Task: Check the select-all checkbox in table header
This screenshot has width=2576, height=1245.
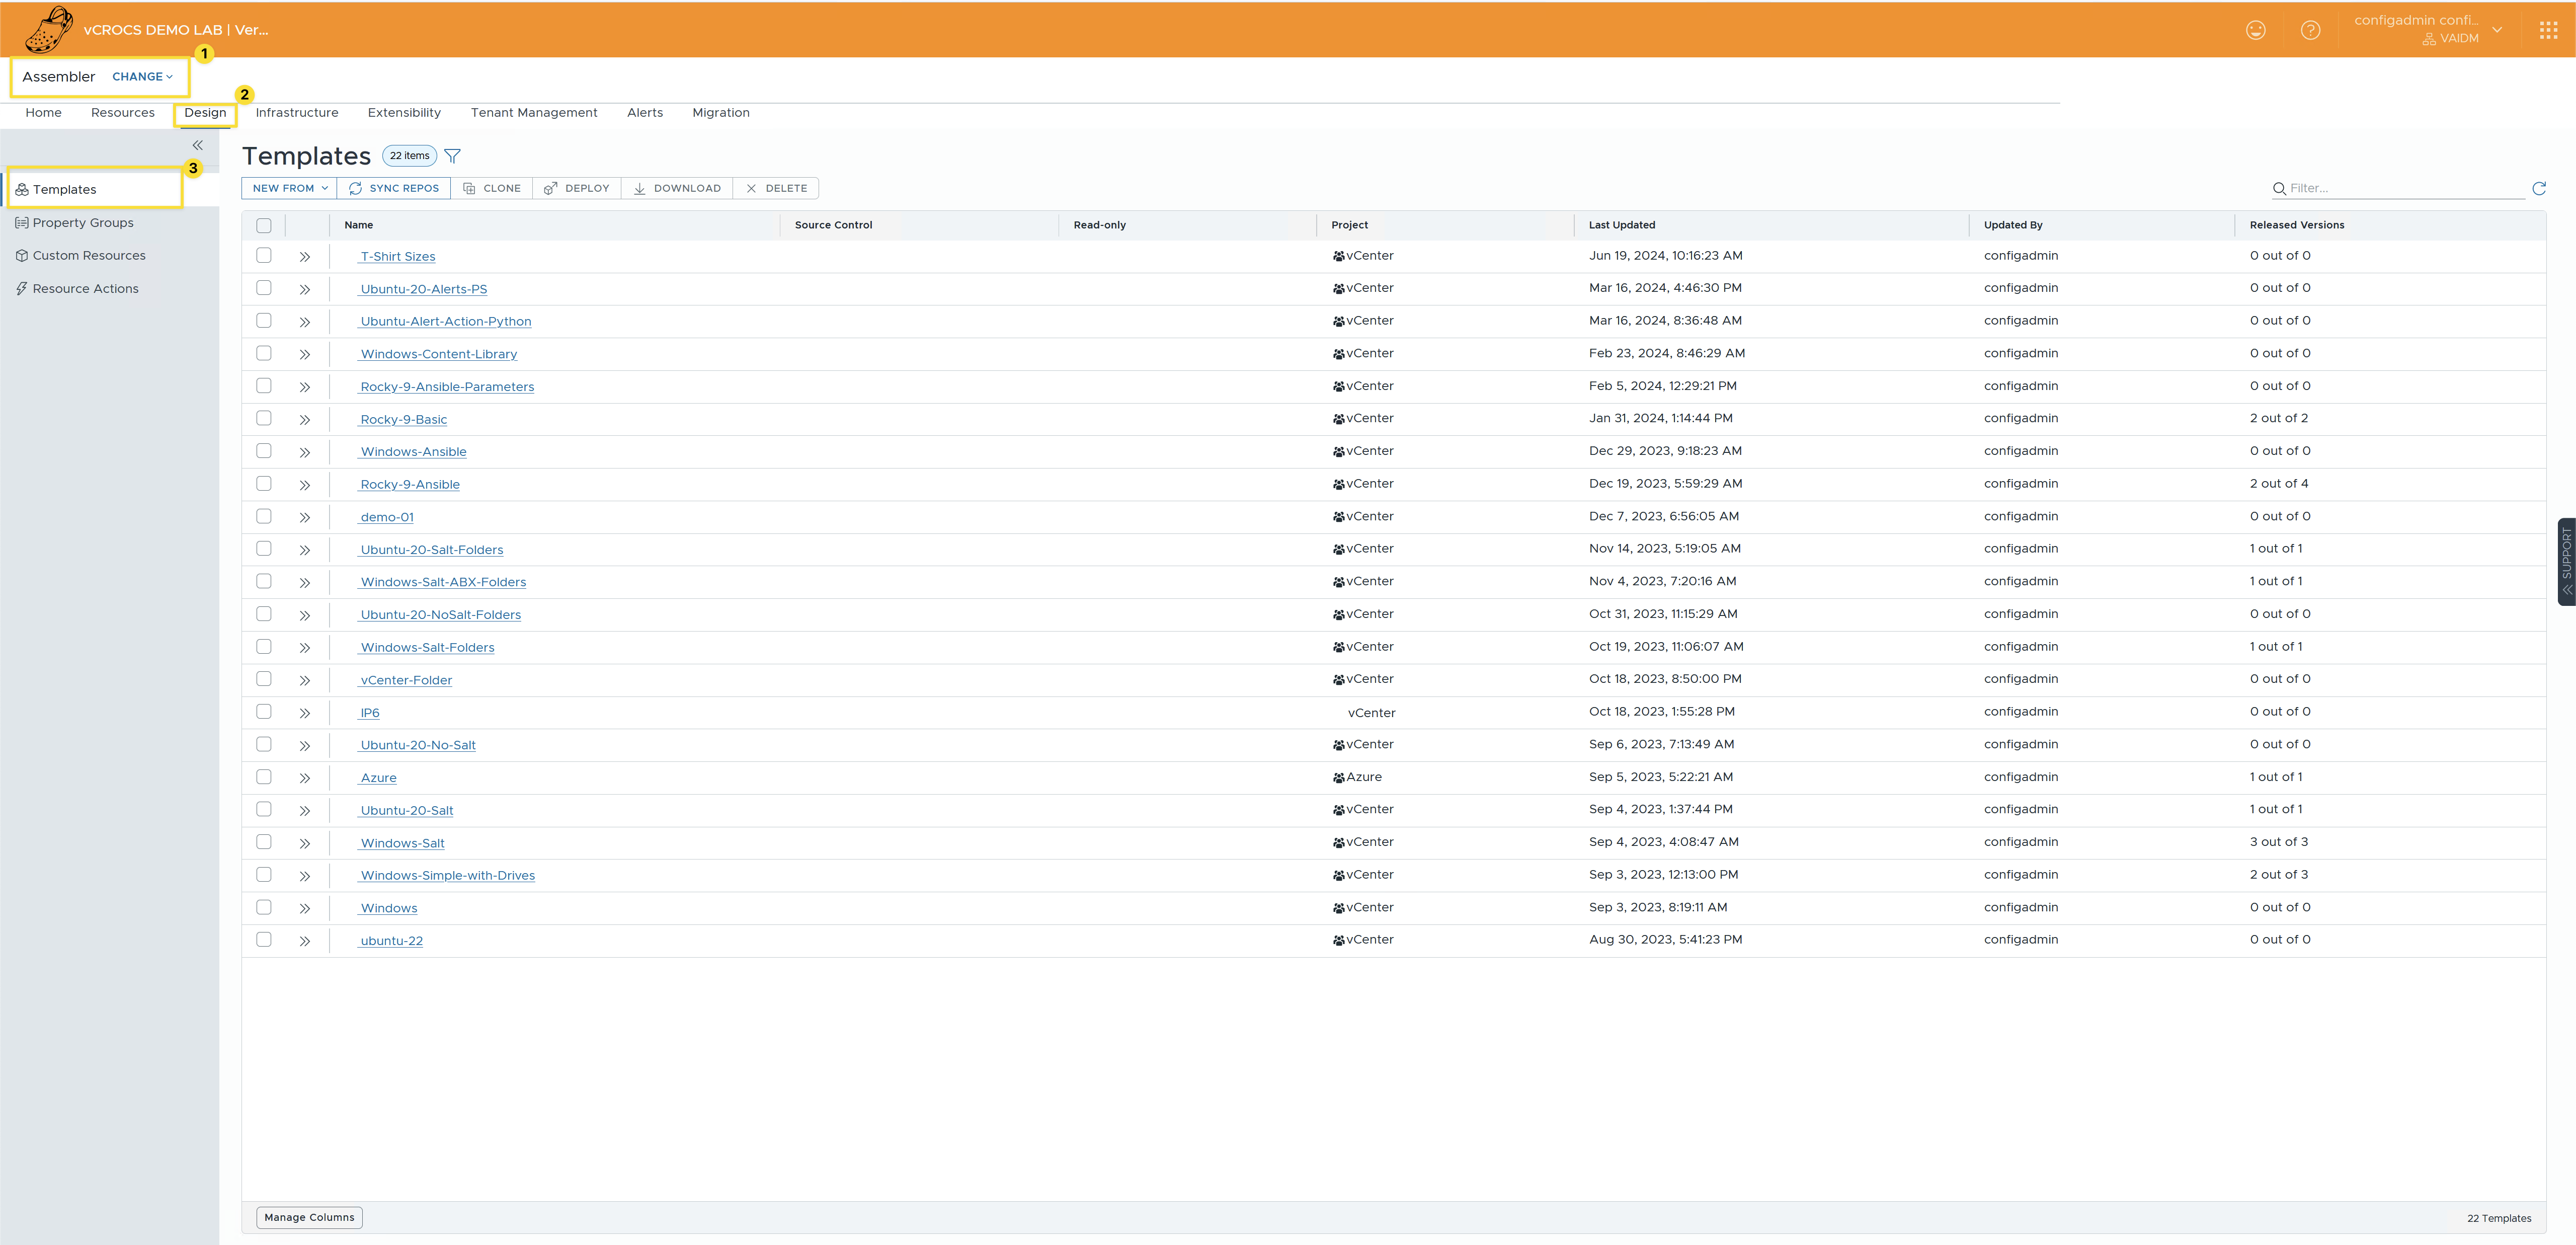Action: pos(264,225)
